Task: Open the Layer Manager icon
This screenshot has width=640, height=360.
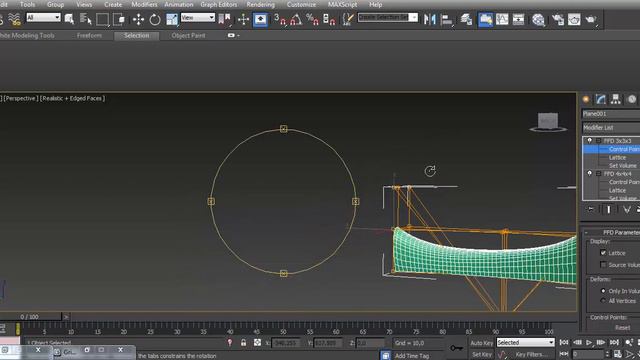Action: pyautogui.click(x=466, y=19)
